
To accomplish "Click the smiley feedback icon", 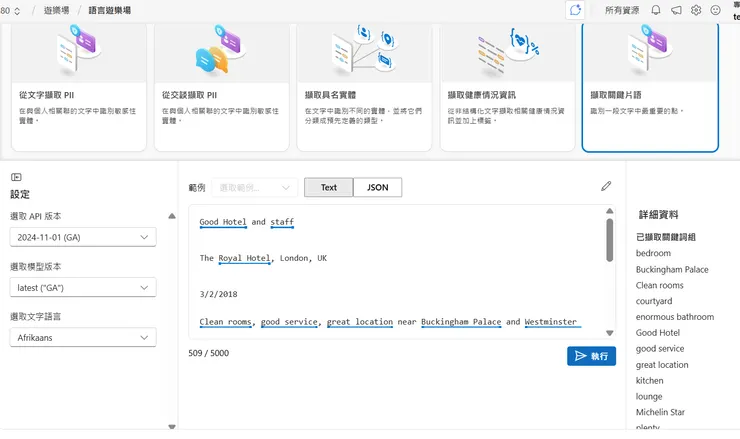I will 715,10.
